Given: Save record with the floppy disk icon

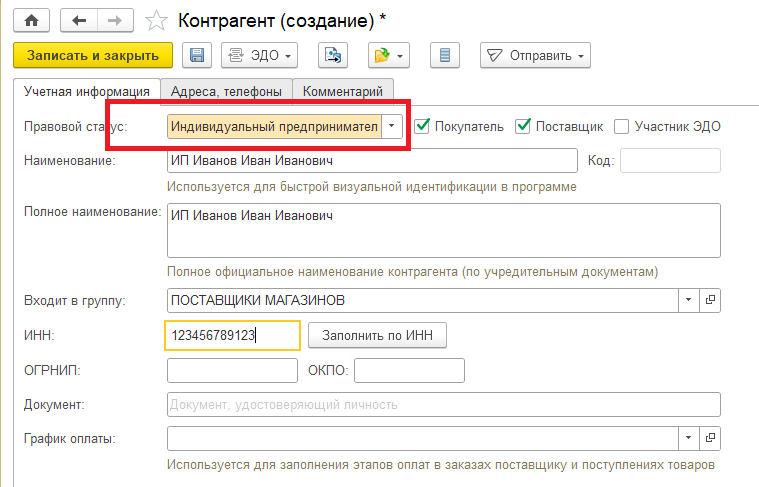Looking at the screenshot, I should click(x=196, y=55).
